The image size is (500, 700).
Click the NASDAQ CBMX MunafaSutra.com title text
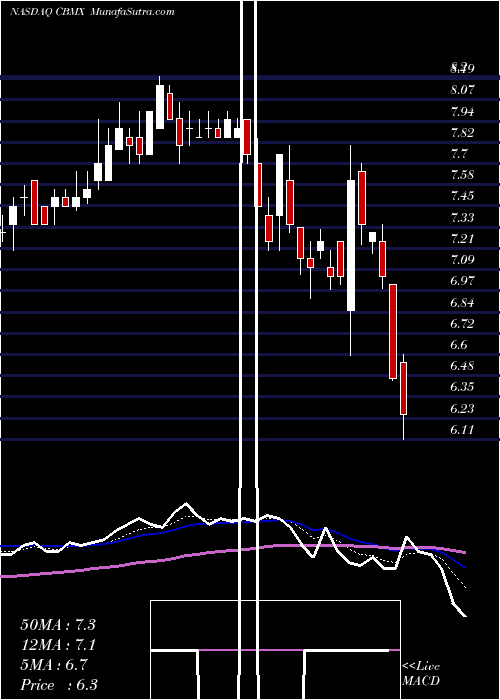click(x=92, y=12)
